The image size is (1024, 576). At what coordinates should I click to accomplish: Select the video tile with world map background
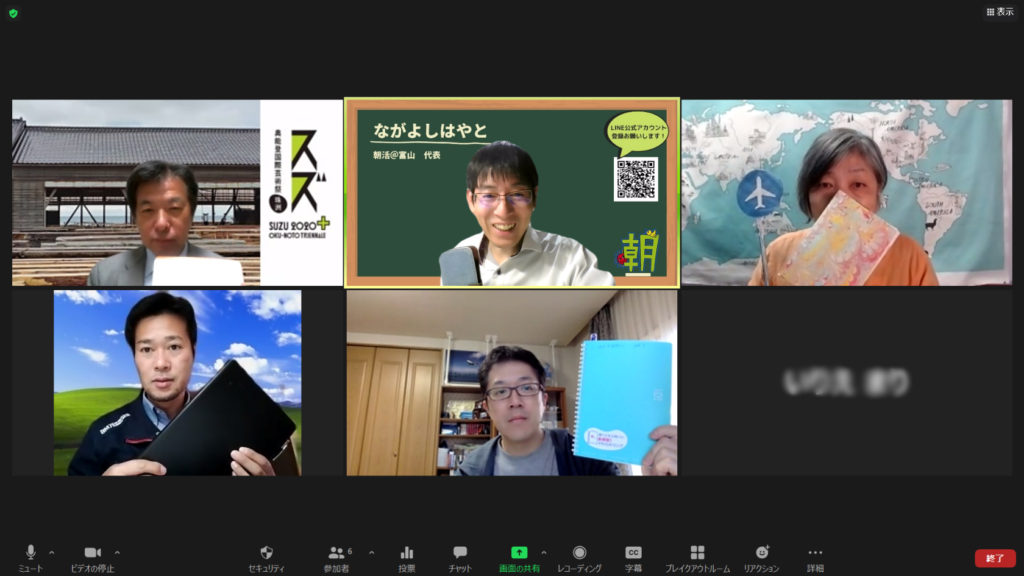click(847, 193)
